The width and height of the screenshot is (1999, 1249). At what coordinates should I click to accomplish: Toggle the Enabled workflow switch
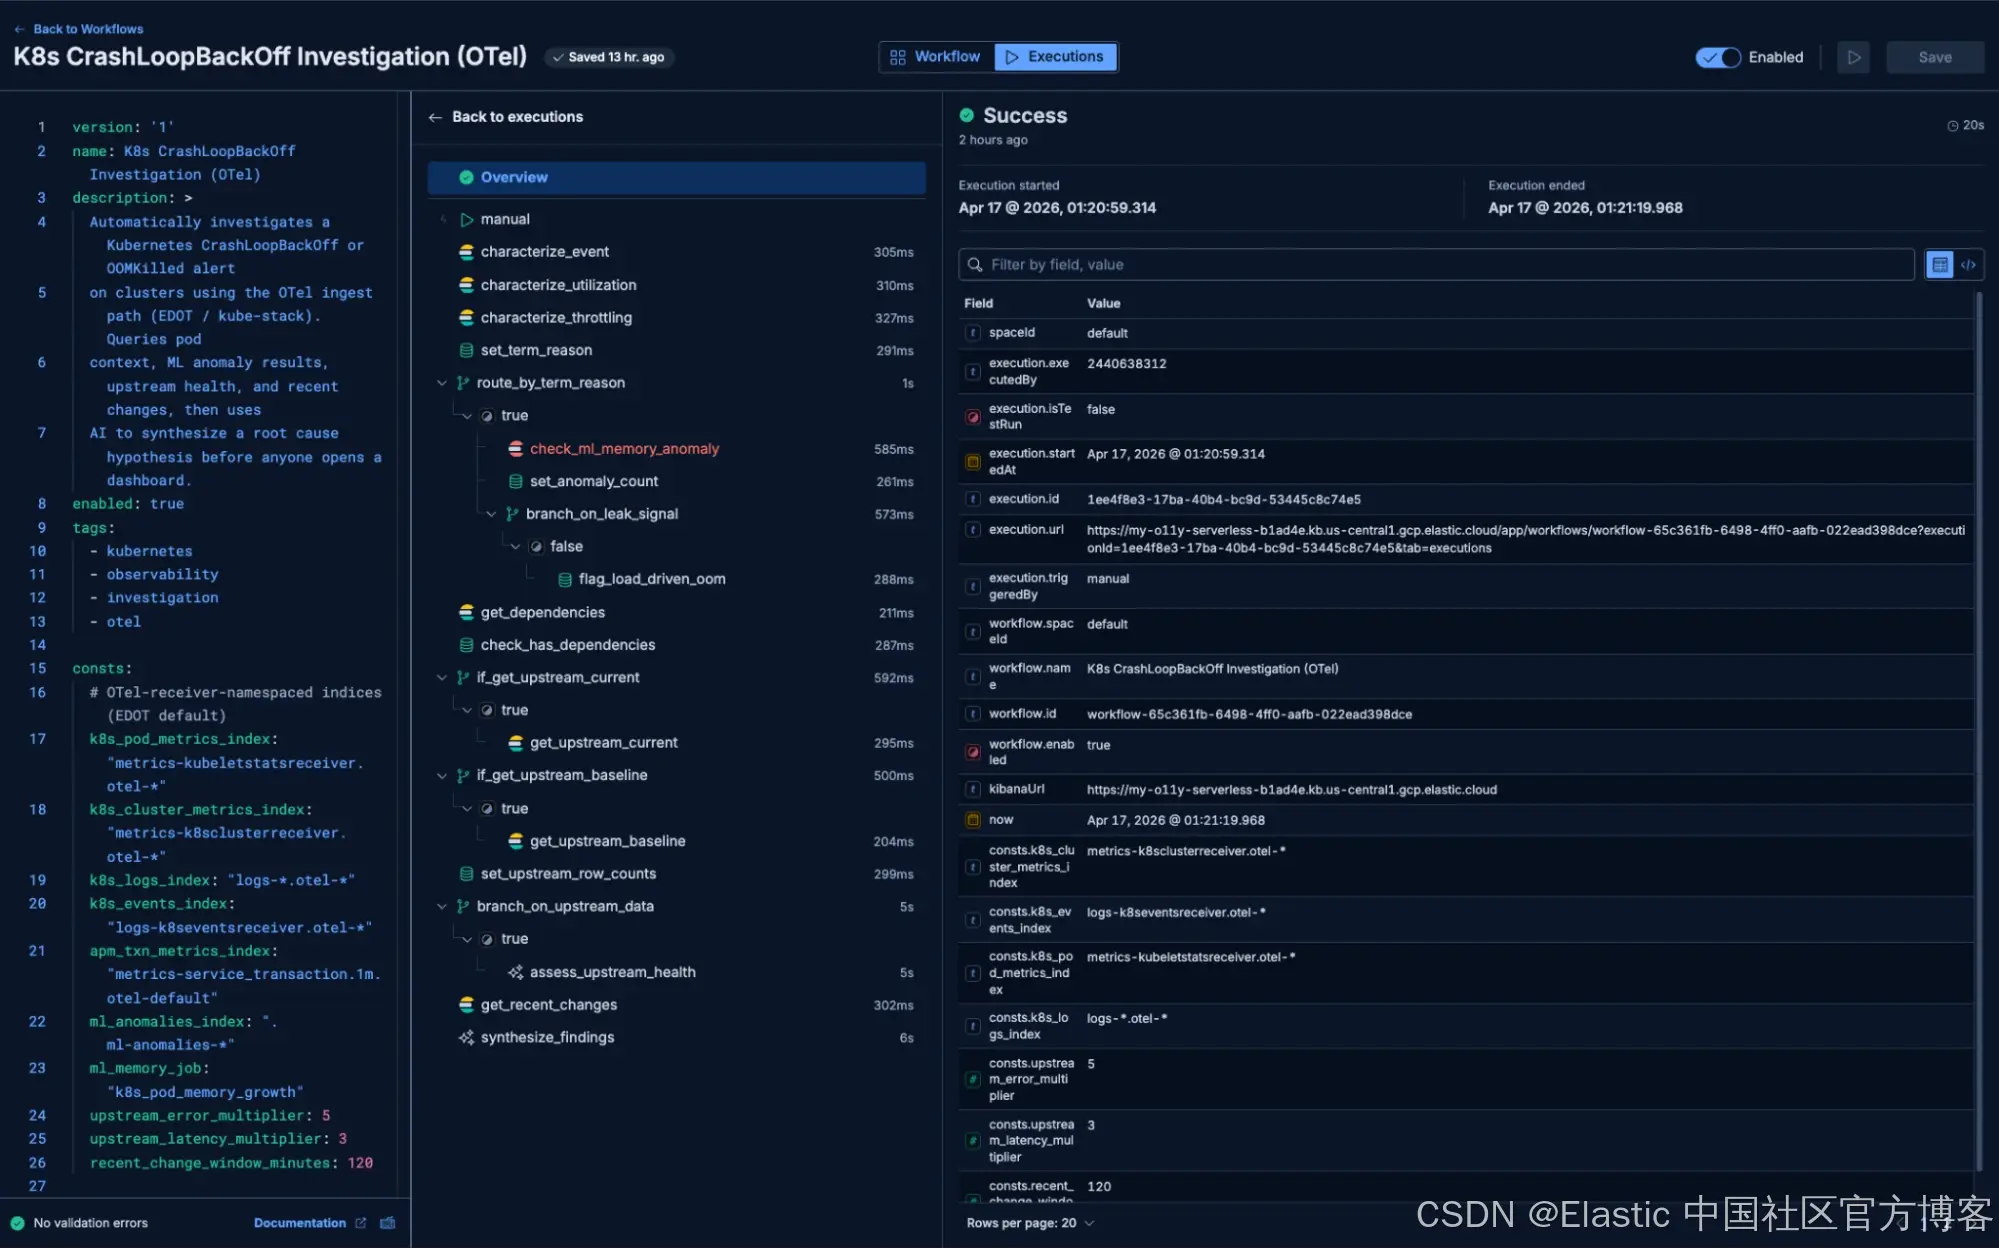coord(1718,57)
